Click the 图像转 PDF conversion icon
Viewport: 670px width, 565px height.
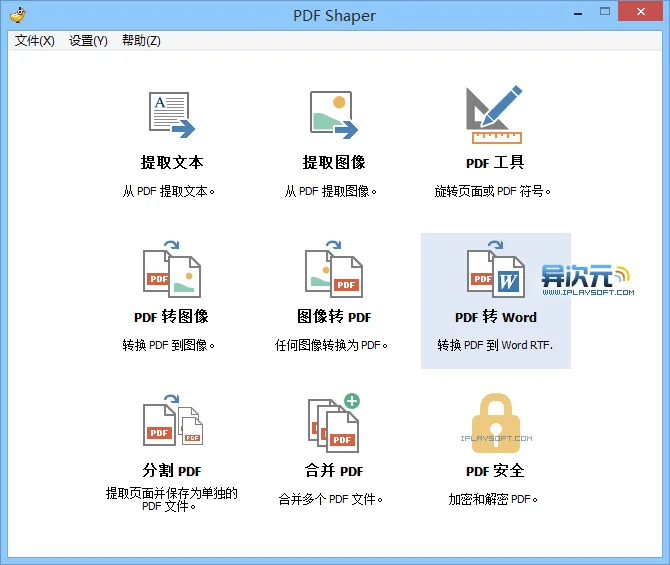point(334,269)
